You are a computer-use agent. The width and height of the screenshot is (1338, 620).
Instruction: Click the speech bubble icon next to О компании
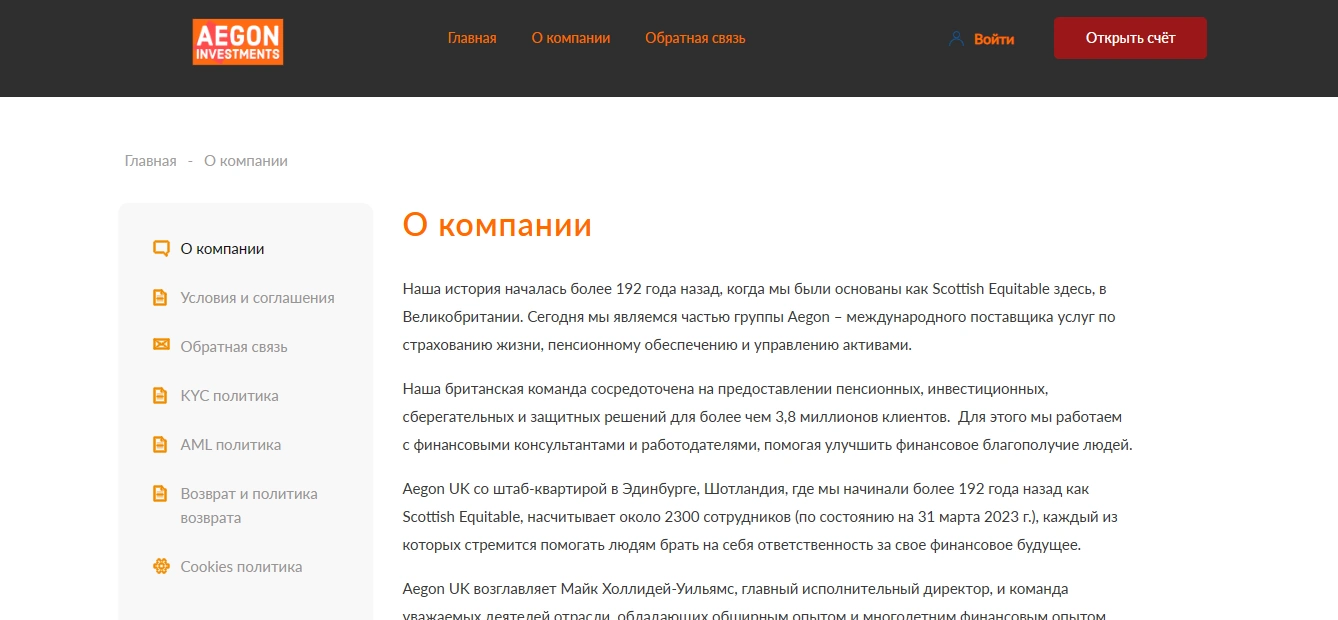tap(160, 249)
